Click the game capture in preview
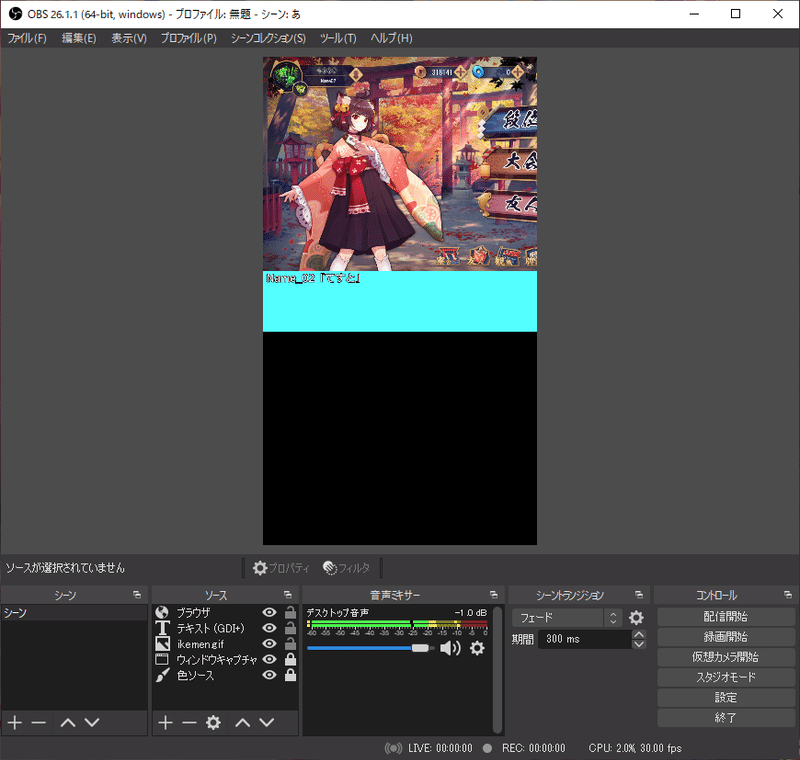The width and height of the screenshot is (800, 760). pyautogui.click(x=399, y=164)
